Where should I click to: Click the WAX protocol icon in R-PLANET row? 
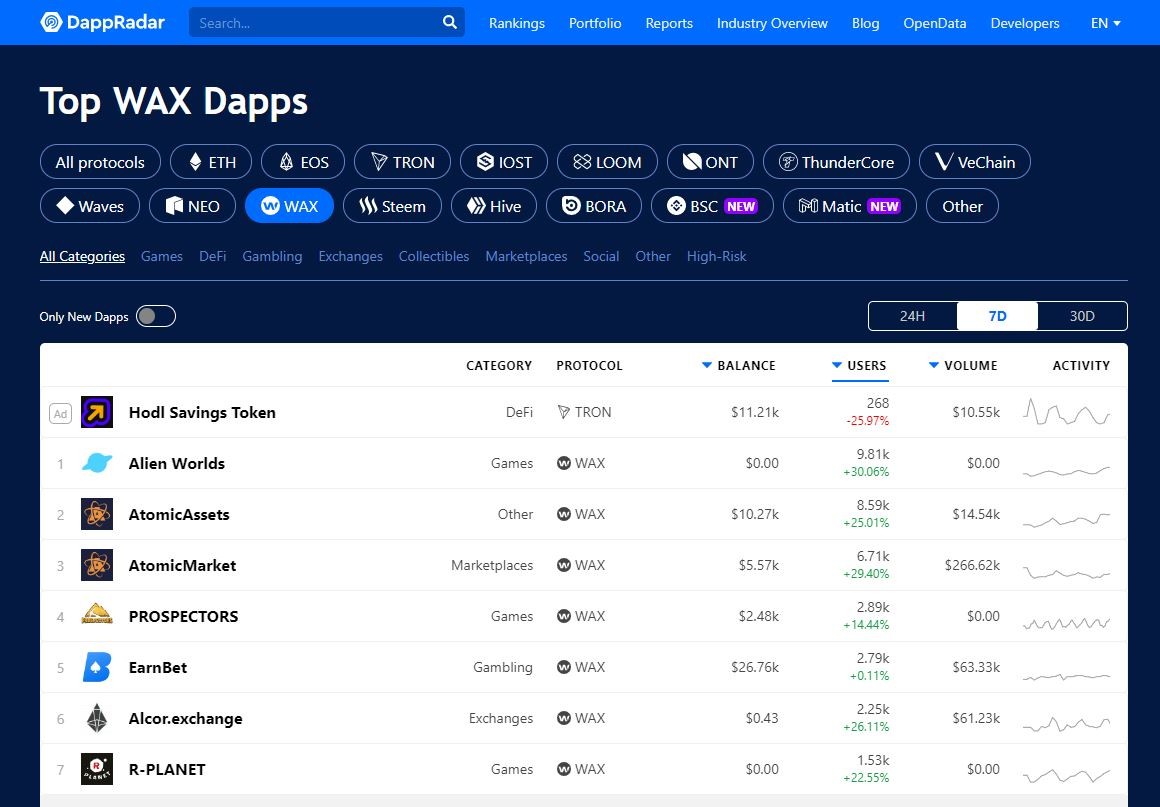point(564,769)
